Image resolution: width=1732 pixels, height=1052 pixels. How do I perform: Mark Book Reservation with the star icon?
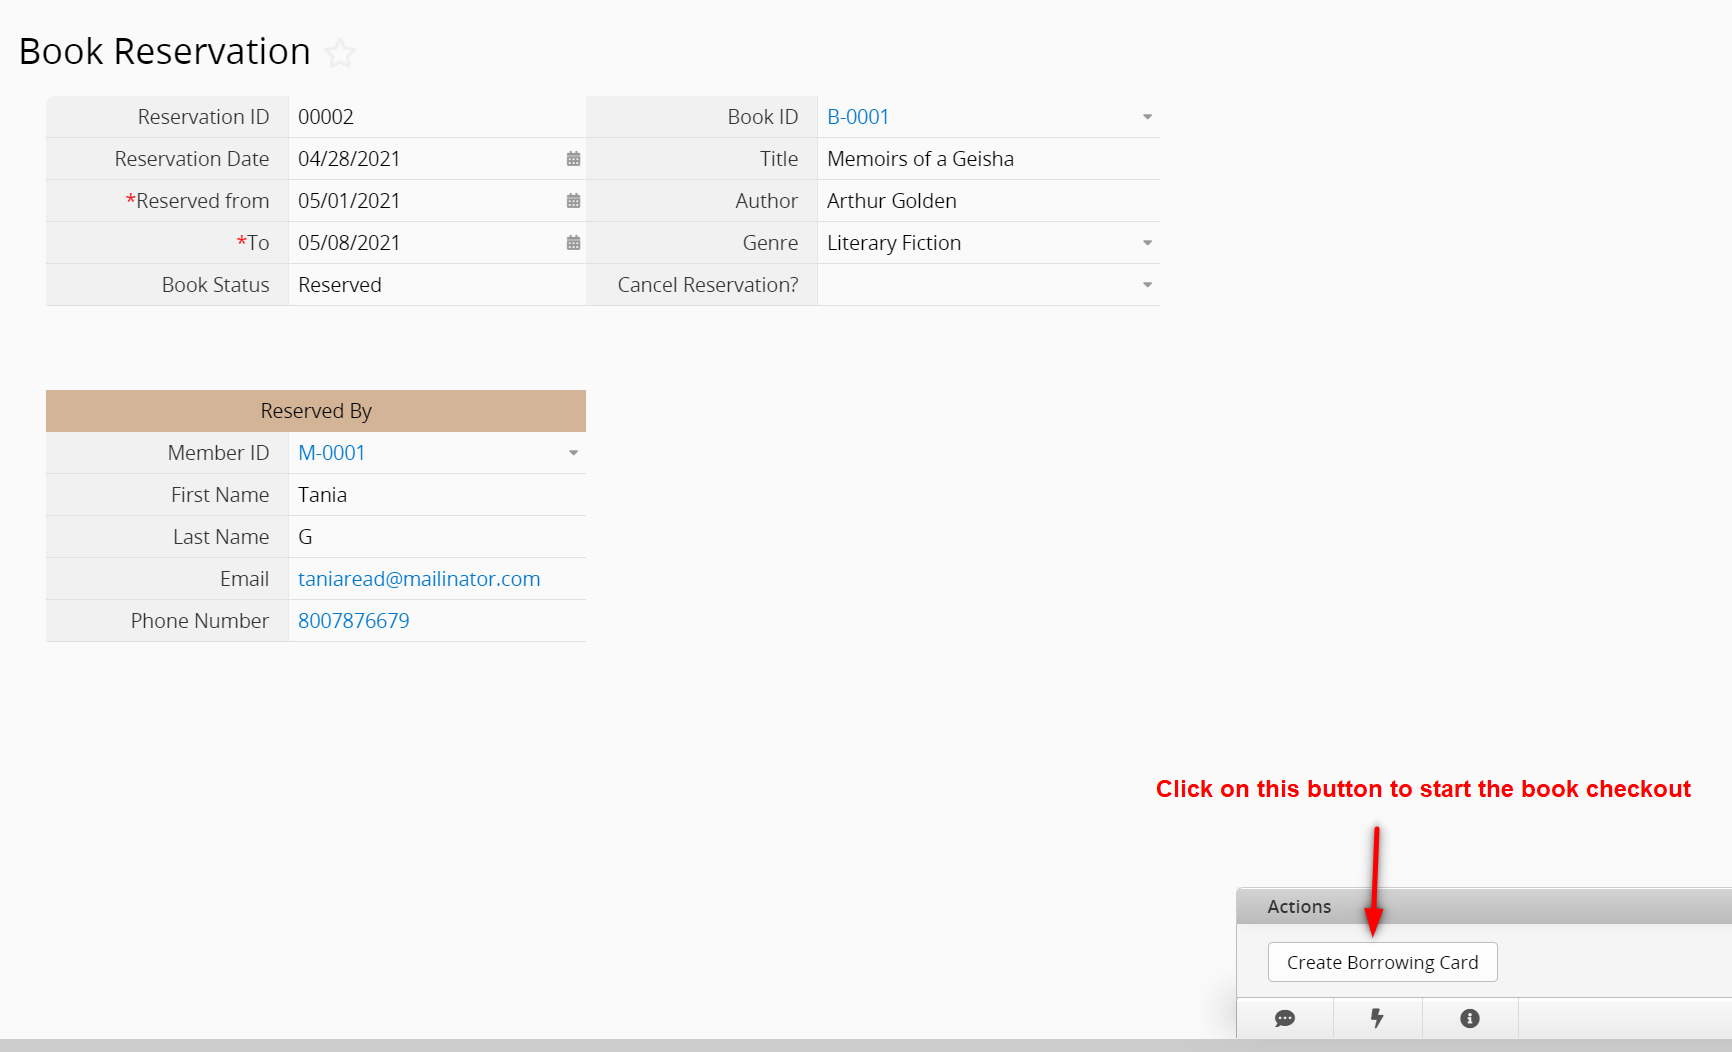(x=340, y=53)
